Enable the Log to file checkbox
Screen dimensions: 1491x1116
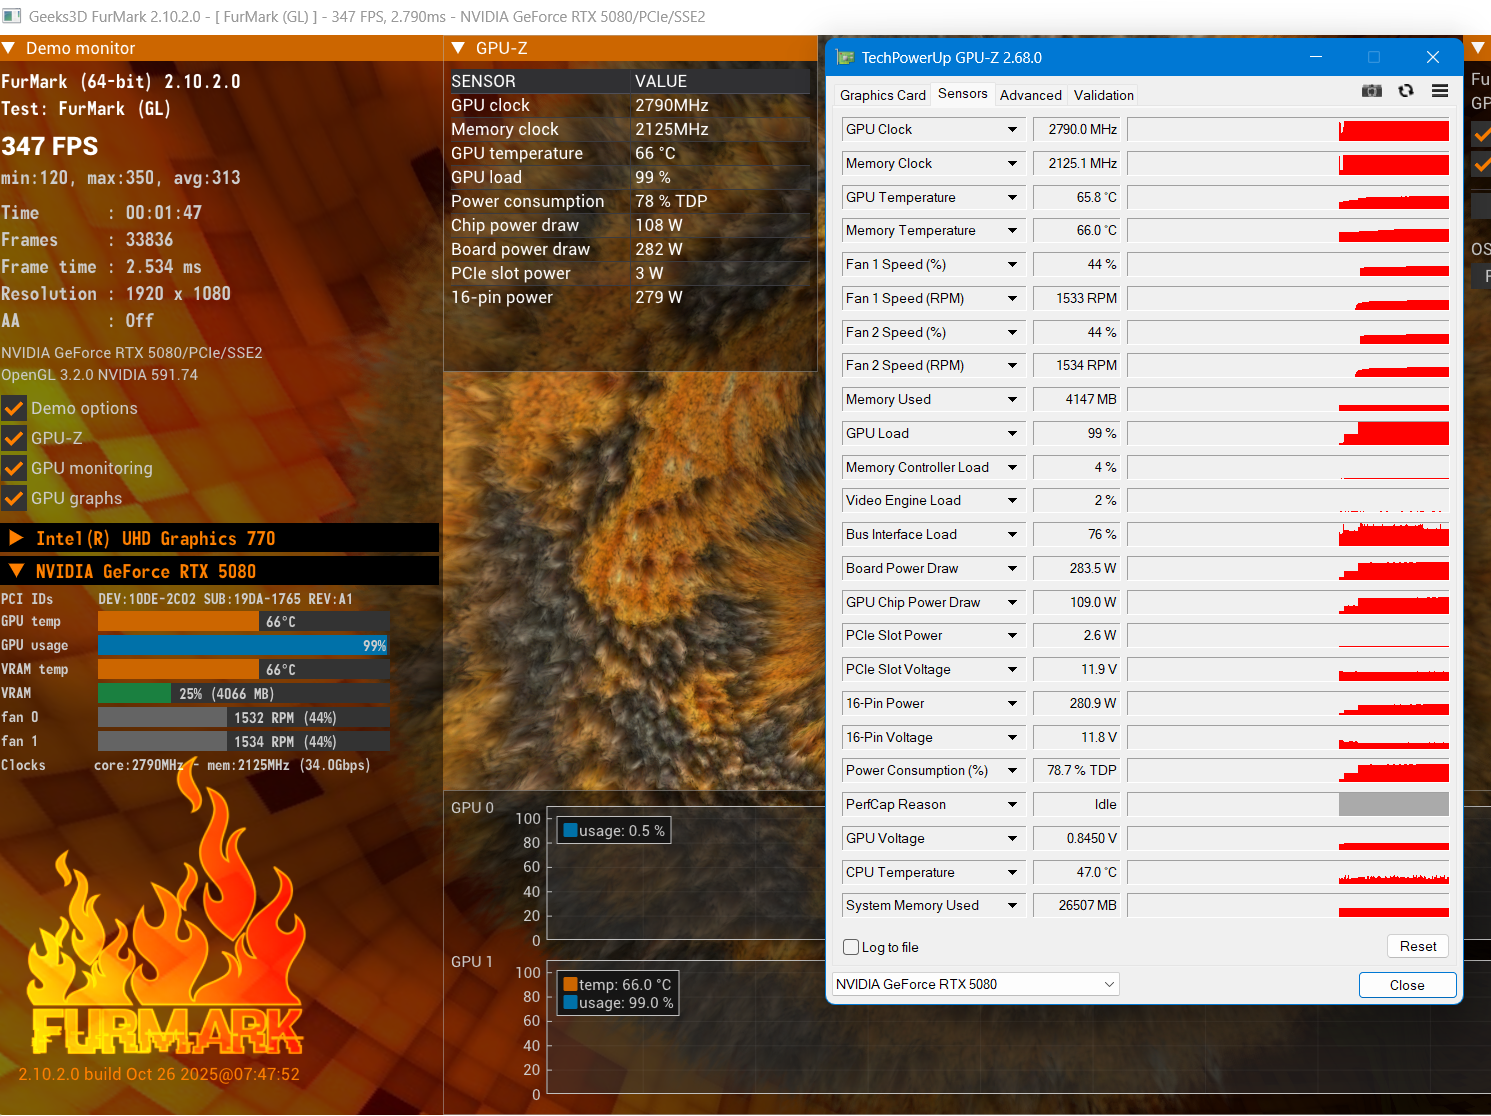point(851,947)
